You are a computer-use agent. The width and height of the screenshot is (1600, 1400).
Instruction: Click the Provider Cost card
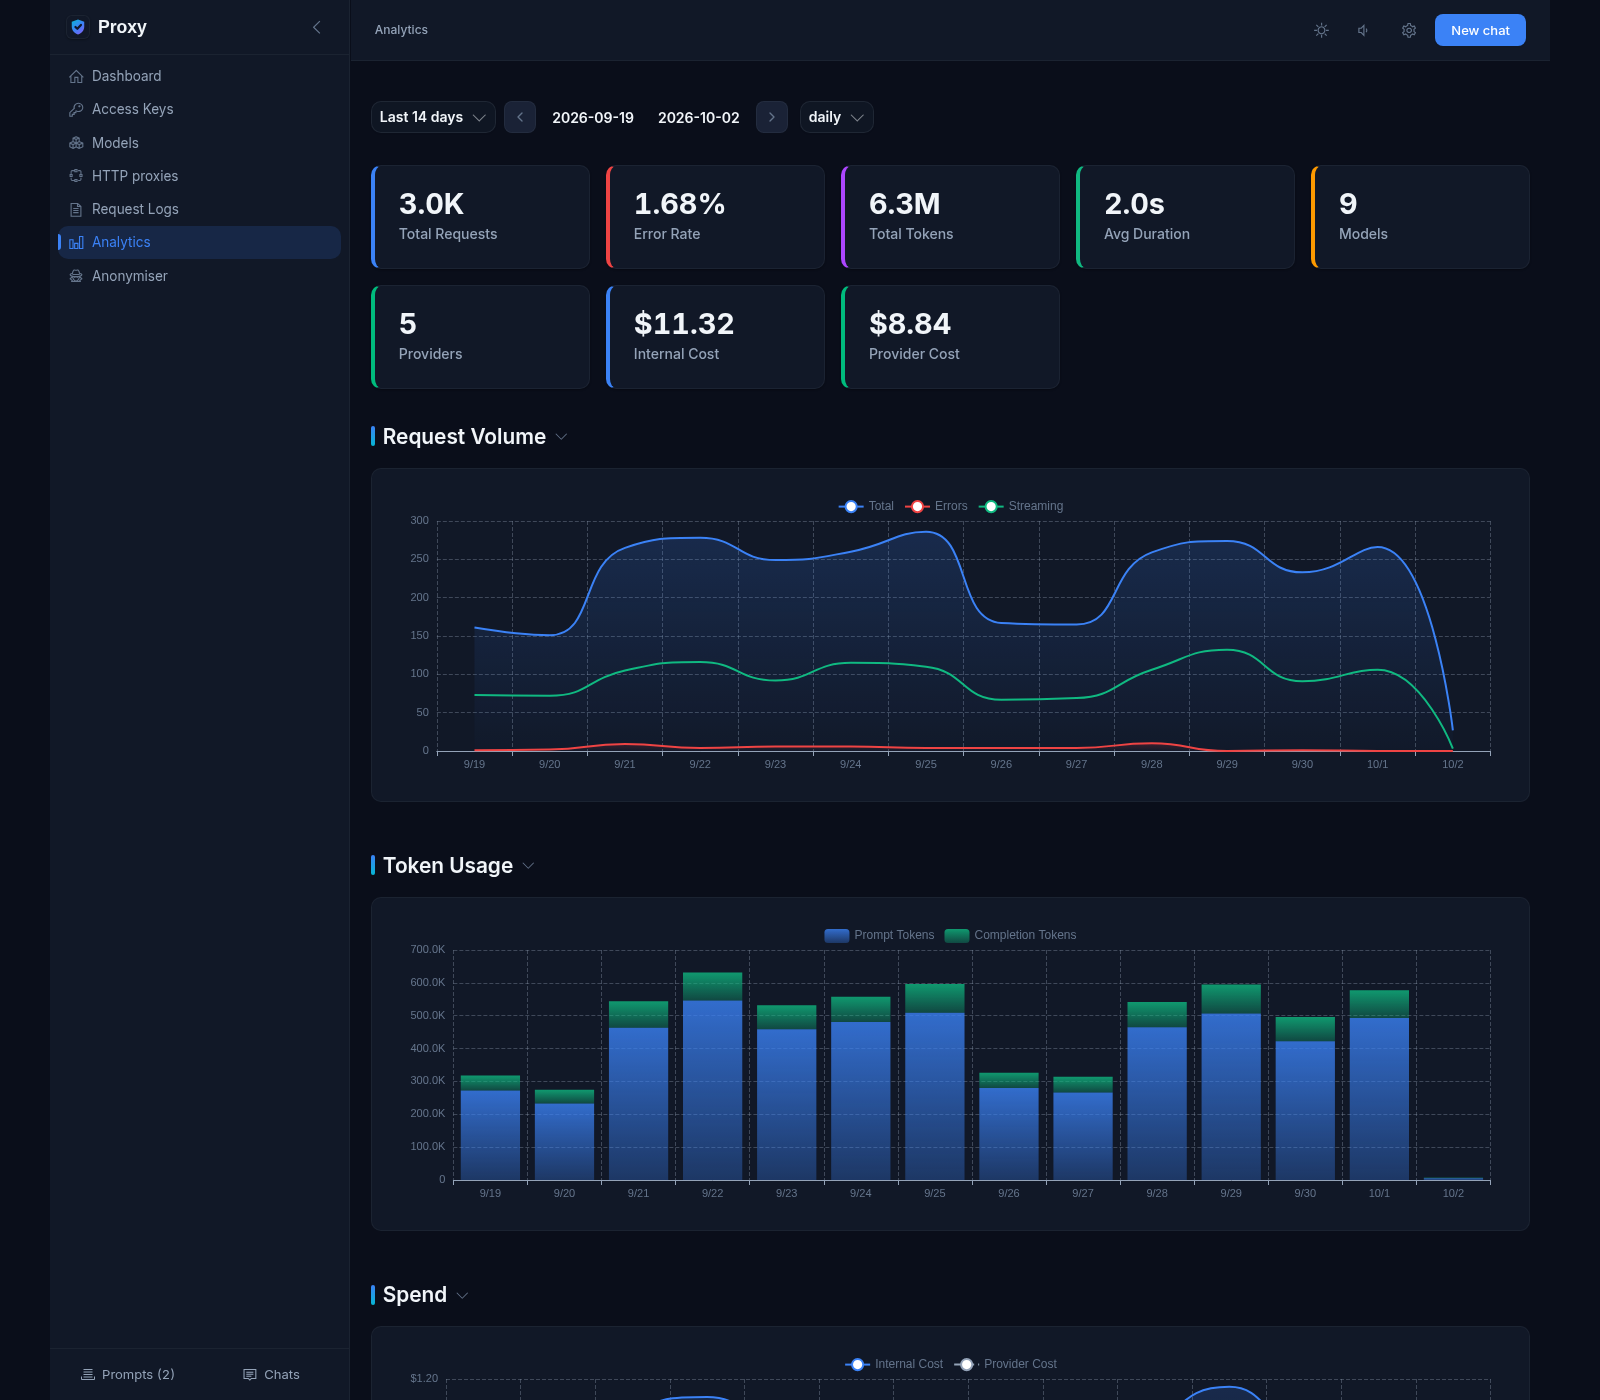coord(950,337)
